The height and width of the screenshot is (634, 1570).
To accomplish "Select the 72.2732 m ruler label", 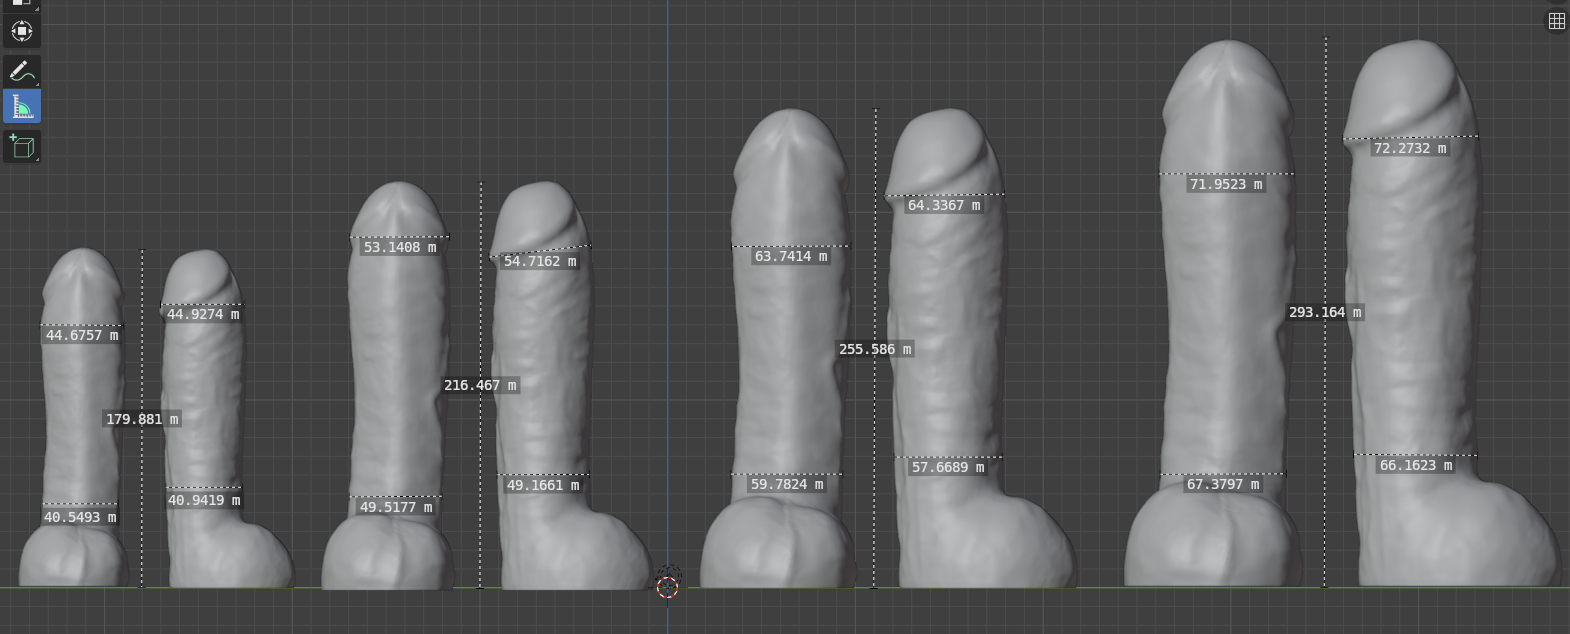I will pyautogui.click(x=1410, y=148).
